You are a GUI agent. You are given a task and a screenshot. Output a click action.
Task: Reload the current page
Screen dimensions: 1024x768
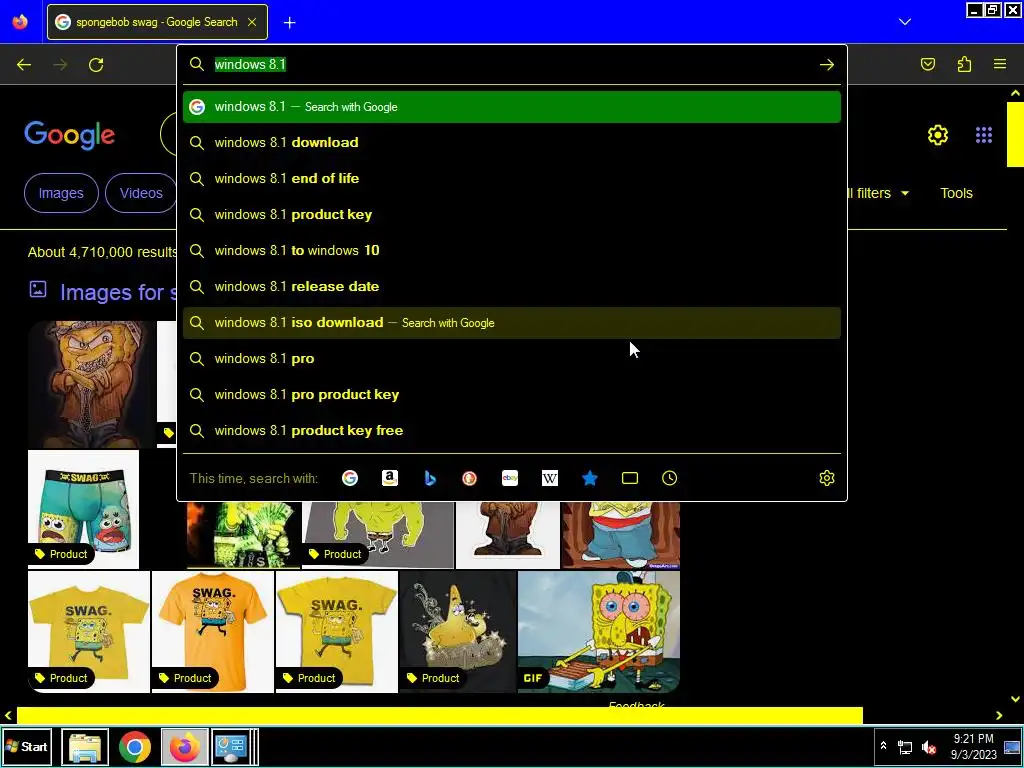(96, 65)
